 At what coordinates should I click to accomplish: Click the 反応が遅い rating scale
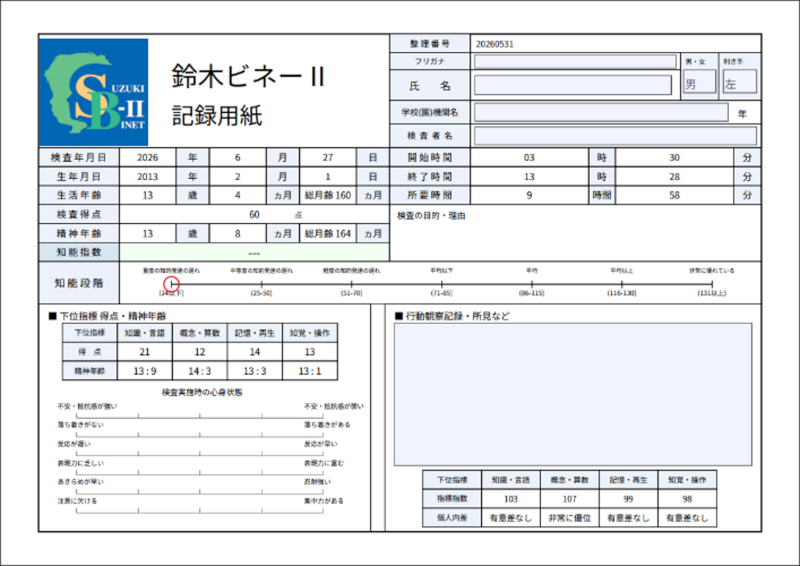[200, 454]
